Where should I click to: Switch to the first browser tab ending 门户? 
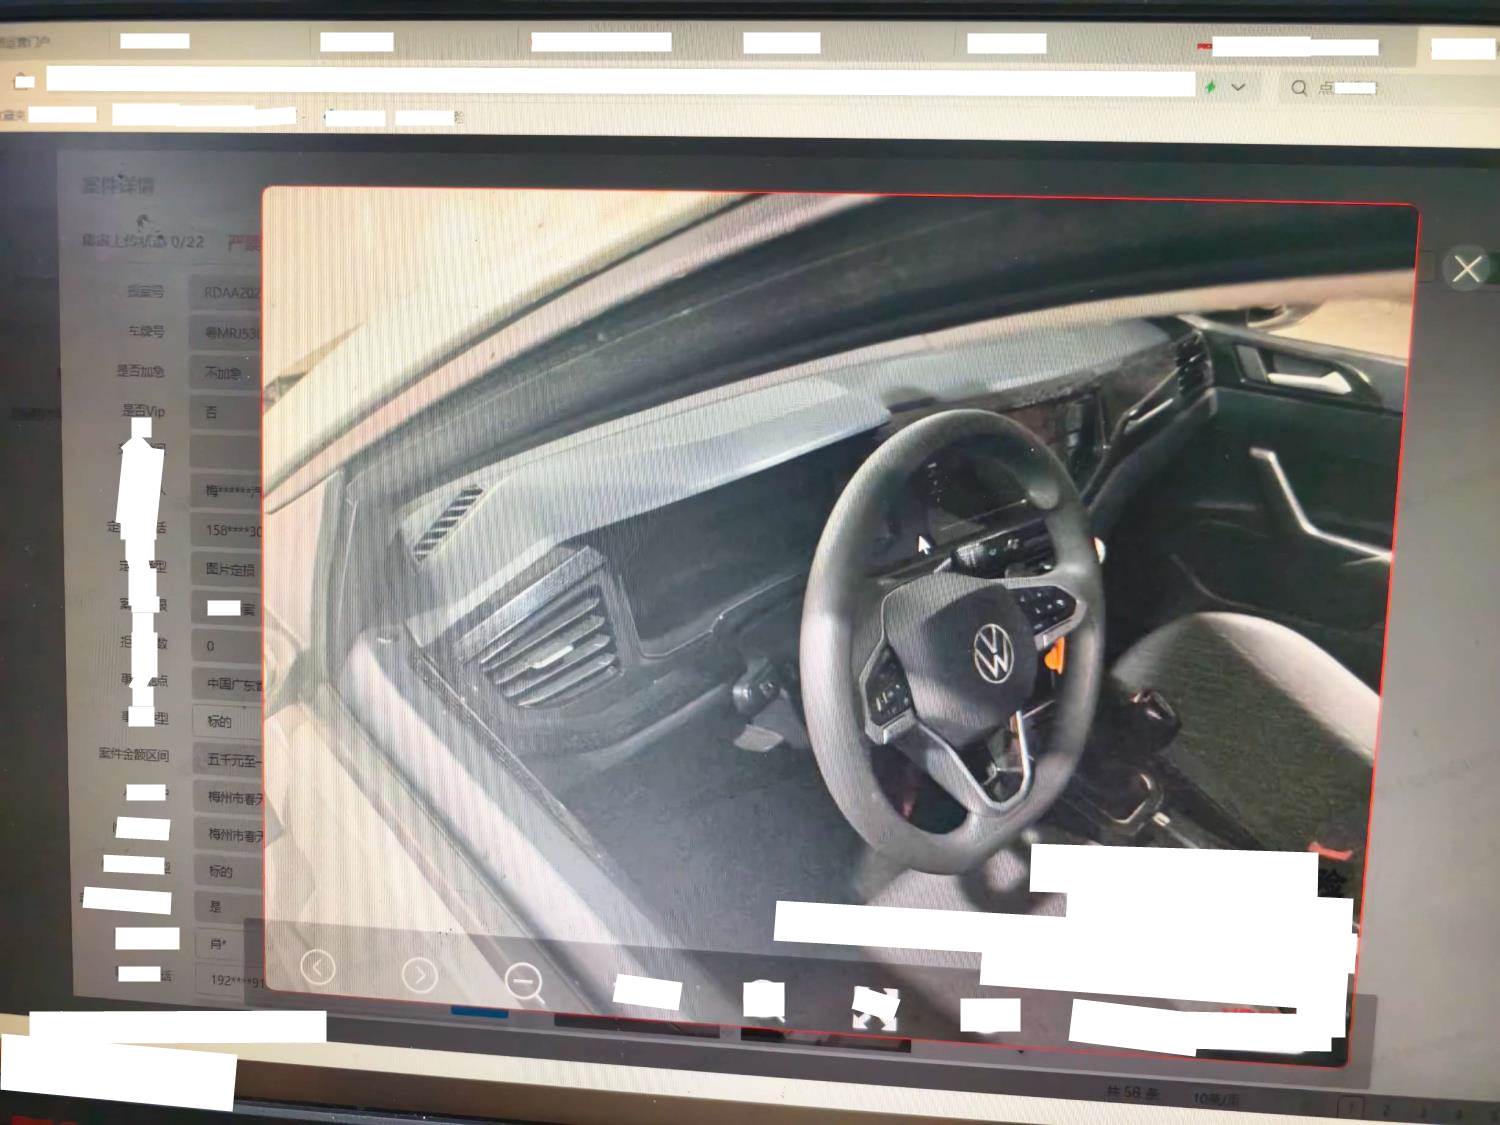pos(25,42)
